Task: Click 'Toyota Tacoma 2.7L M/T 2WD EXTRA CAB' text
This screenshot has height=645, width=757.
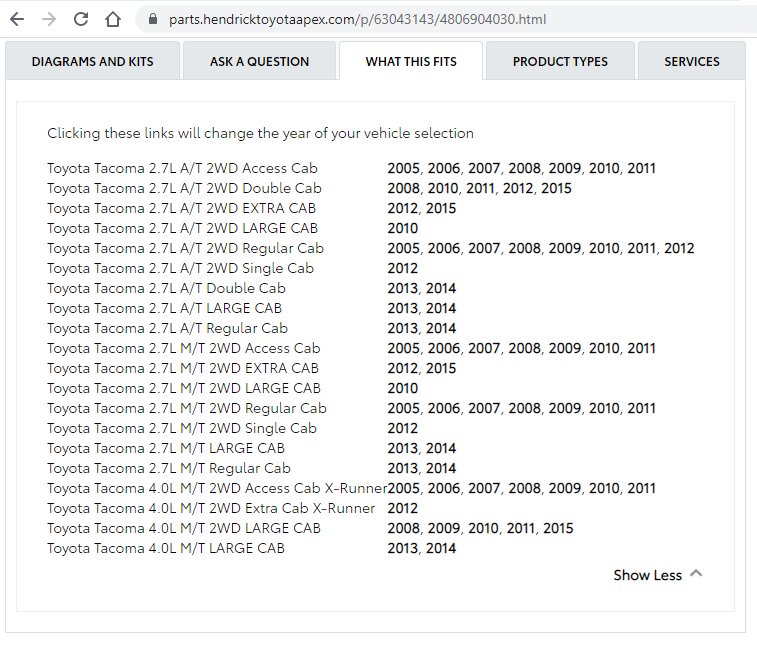Action: tap(183, 369)
